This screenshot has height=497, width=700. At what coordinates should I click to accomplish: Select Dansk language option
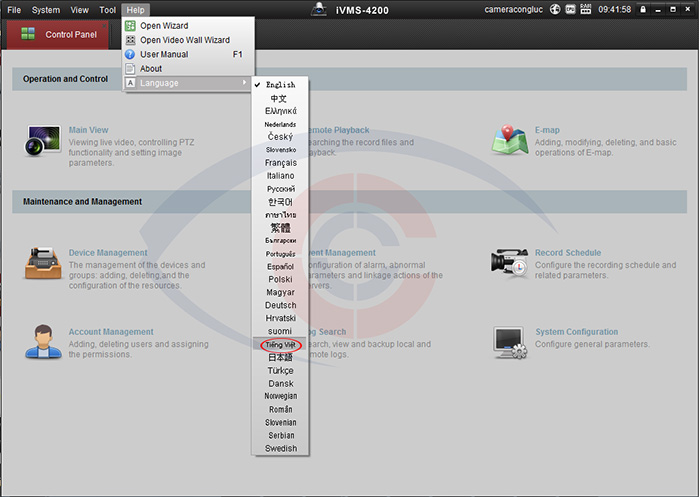(x=280, y=384)
